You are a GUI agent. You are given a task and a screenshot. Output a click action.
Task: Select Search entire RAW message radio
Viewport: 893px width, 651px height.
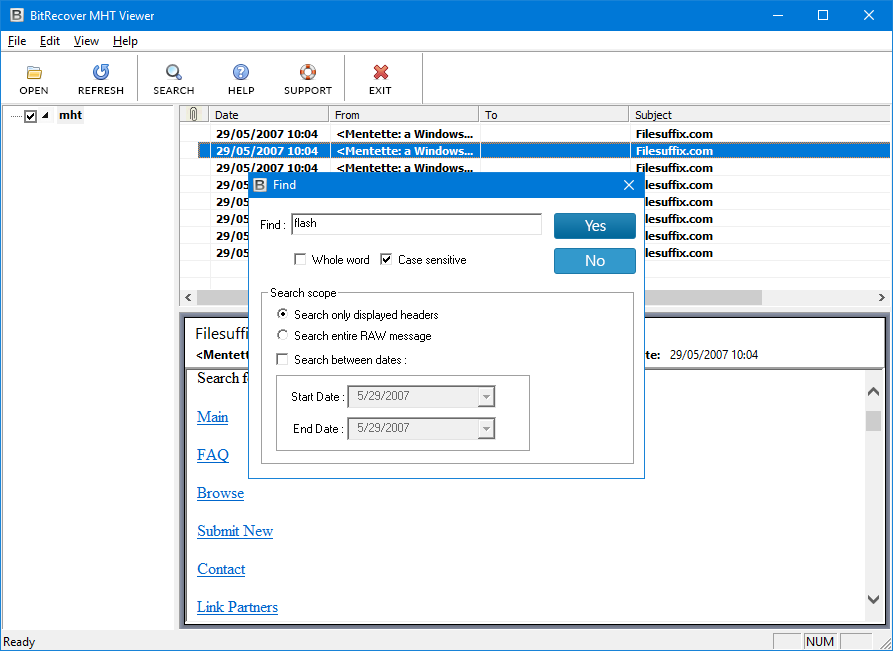pyautogui.click(x=282, y=335)
